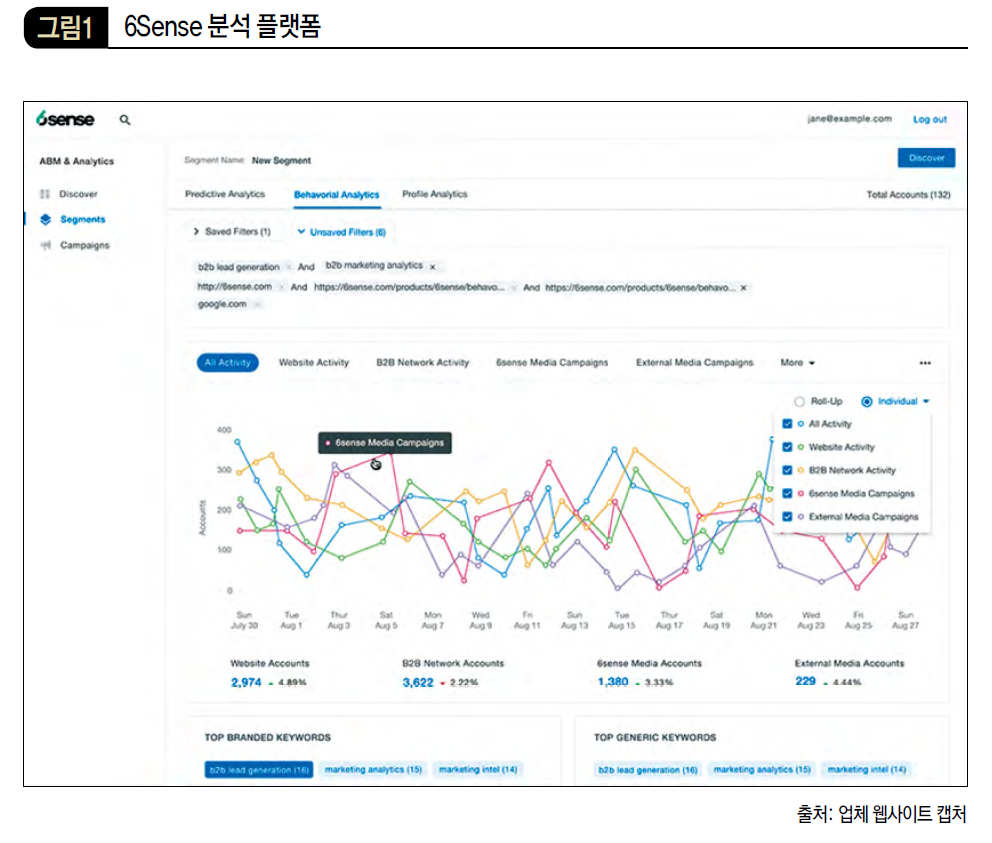Click External Media Accounts value 229
This screenshot has width=992, height=843.
tap(805, 681)
